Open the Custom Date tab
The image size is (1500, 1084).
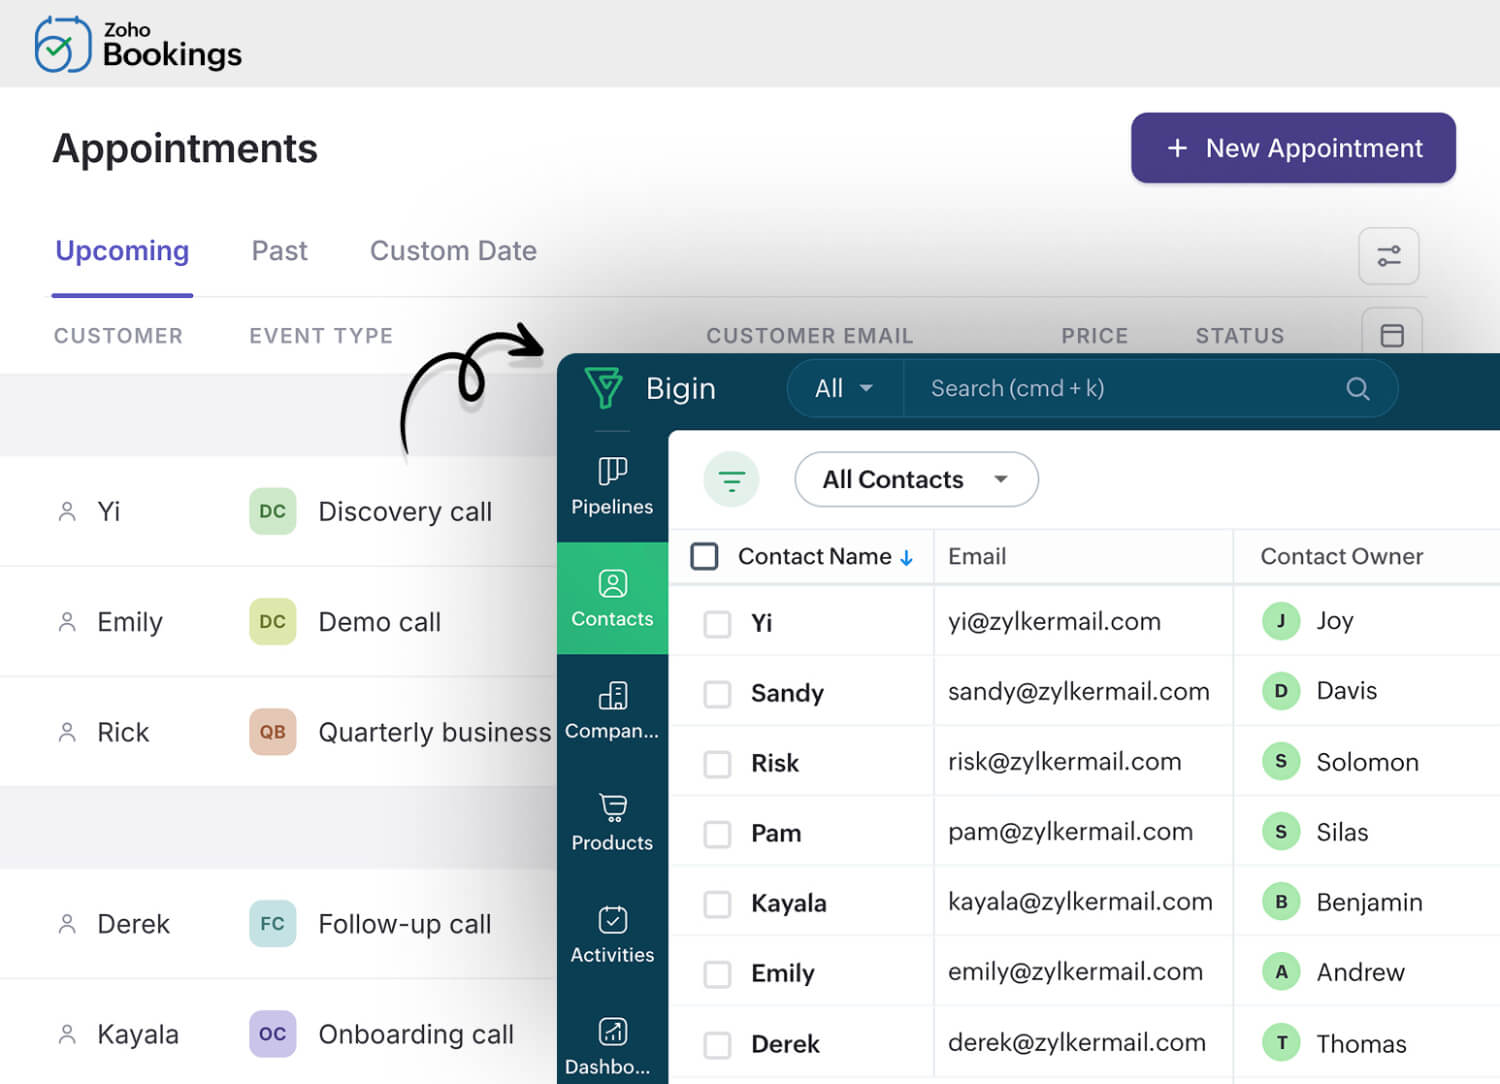(453, 251)
